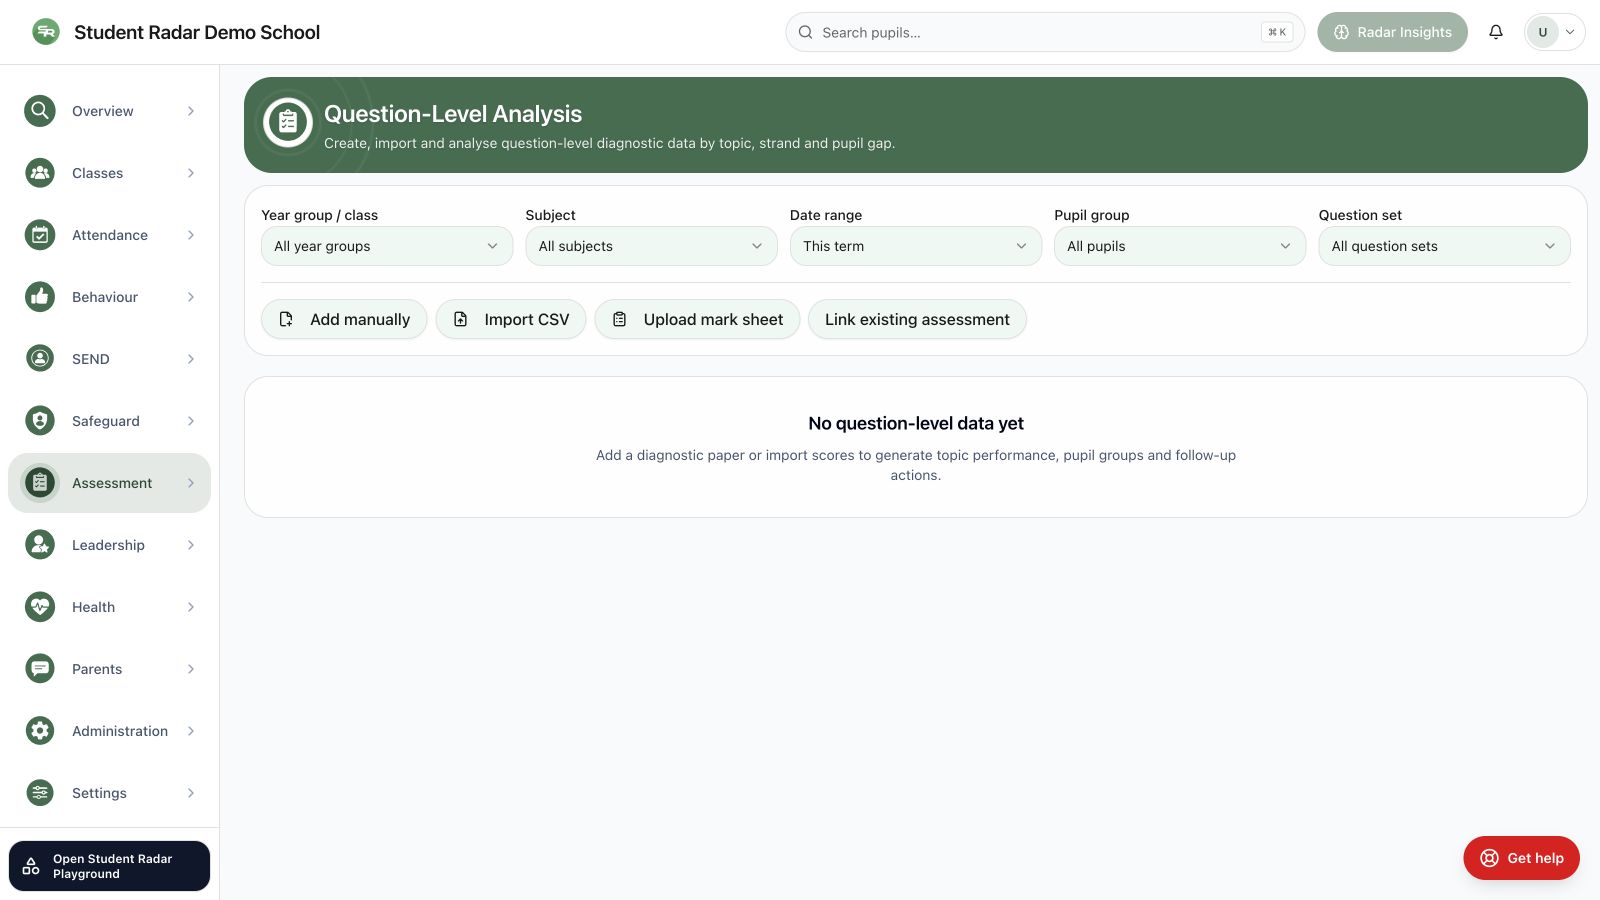Select the Administration gear icon
Viewport: 1600px width, 900px height.
click(x=40, y=731)
